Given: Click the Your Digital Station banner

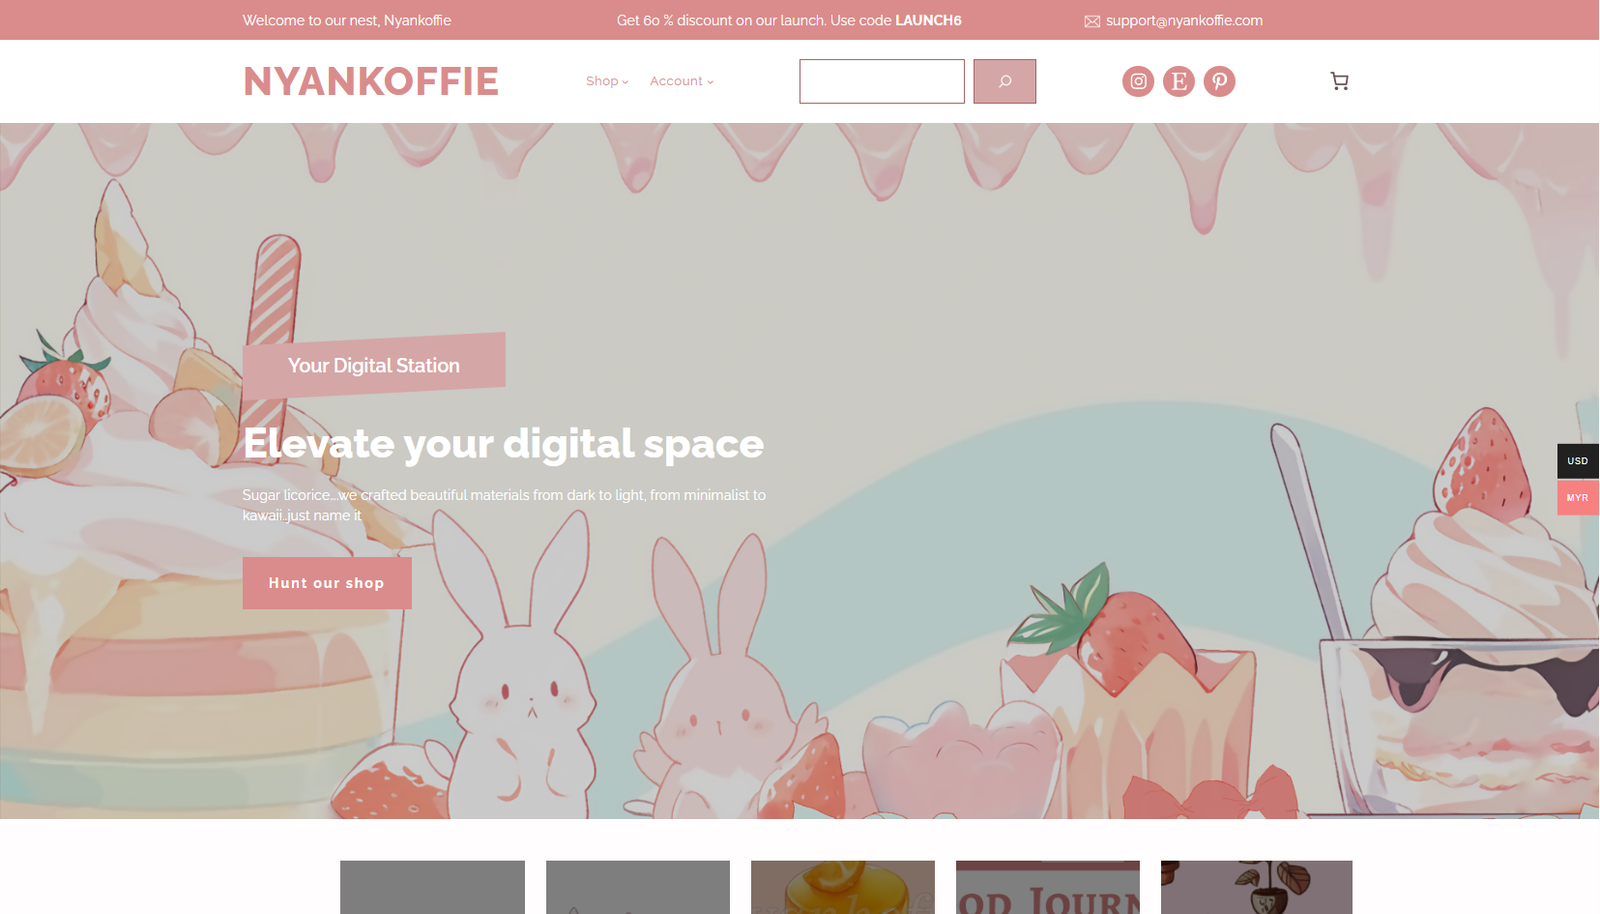Looking at the screenshot, I should (x=374, y=365).
